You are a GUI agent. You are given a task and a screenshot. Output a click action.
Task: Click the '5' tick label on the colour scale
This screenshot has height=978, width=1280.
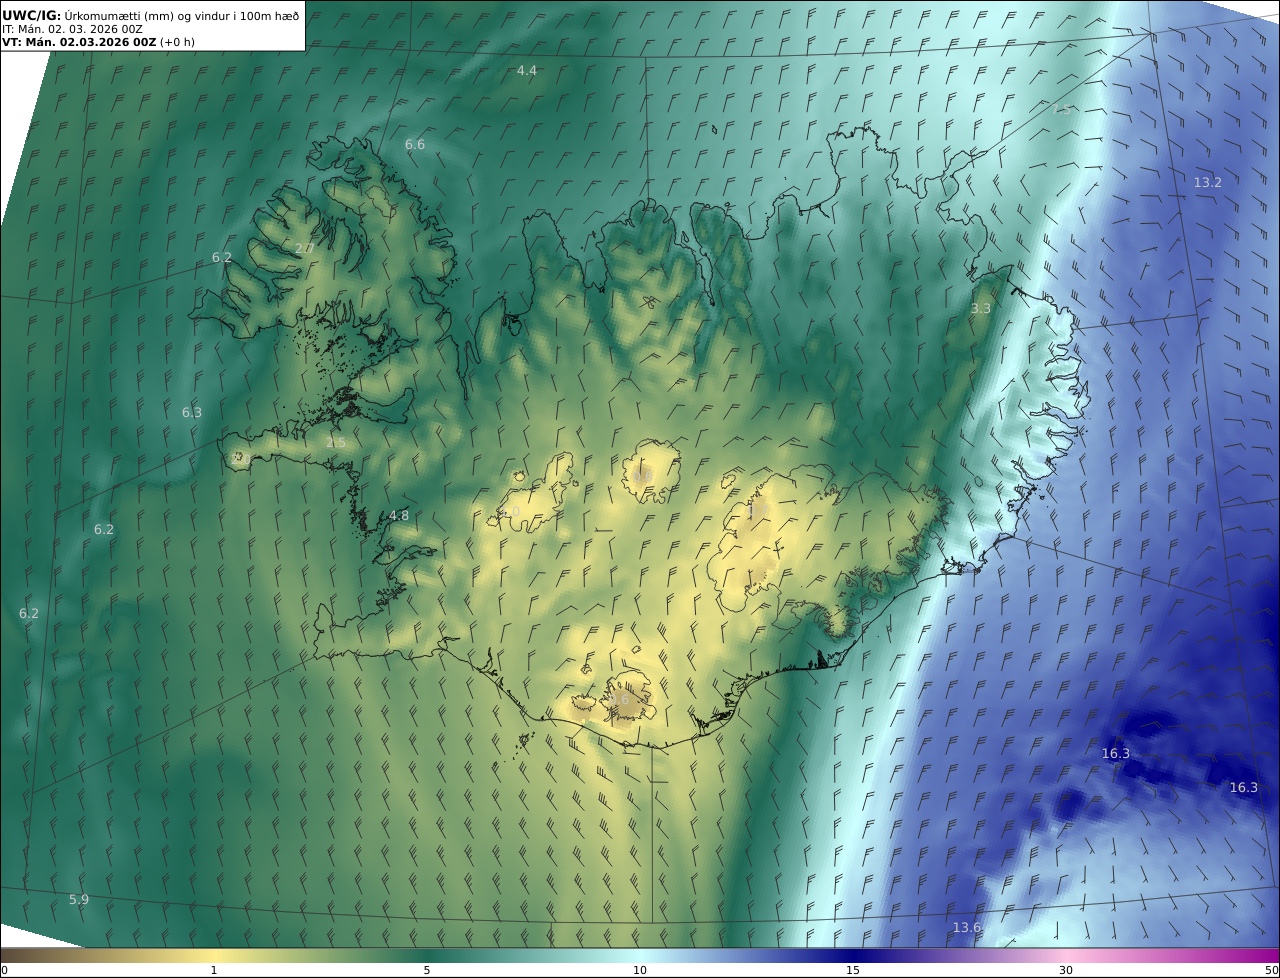427,970
